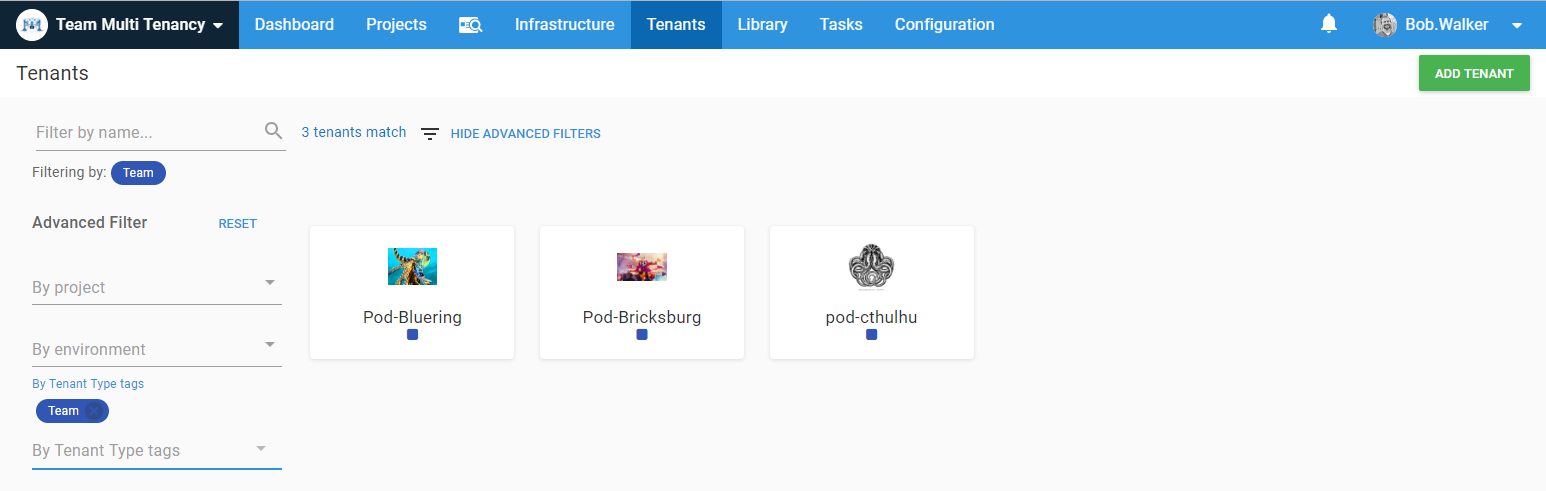Open the Pod-Bluering tenant logo thumbnail
Viewport: 1546px width, 491px height.
[412, 267]
